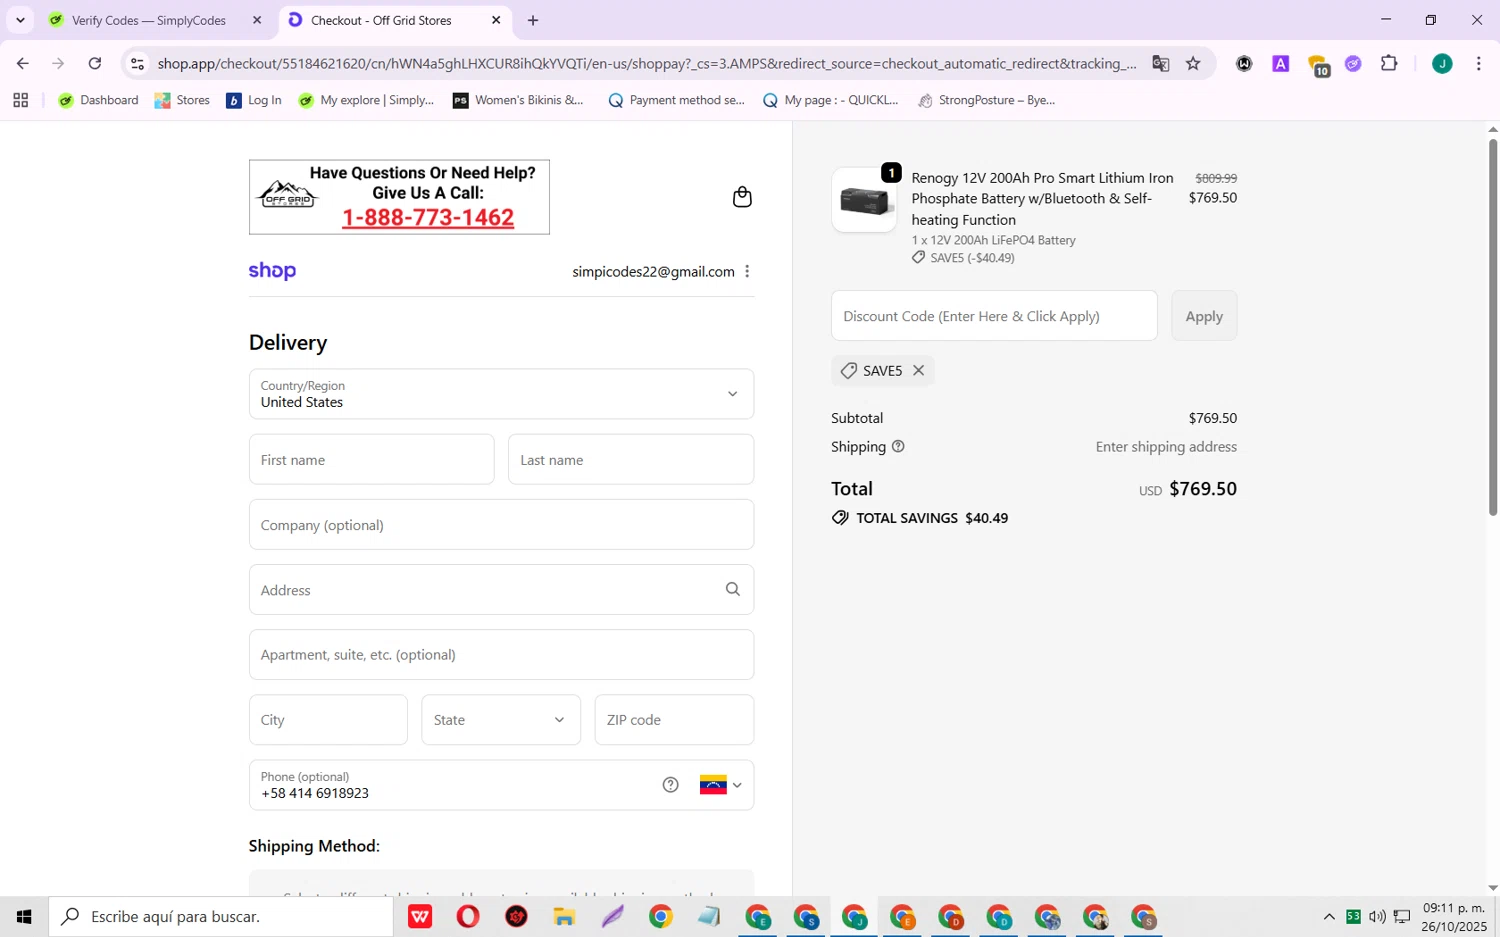Screen dimensions: 1500x937
Task: Click the Address field search magnifier
Action: (733, 589)
